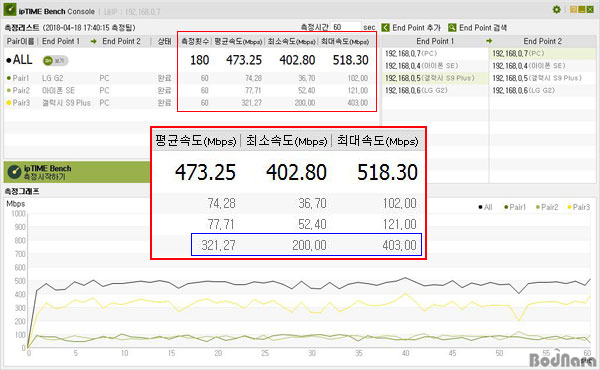The image size is (600, 370).
Task: Select the Pair3 갤럭시 S9 Plus row
Action: (x=90, y=103)
